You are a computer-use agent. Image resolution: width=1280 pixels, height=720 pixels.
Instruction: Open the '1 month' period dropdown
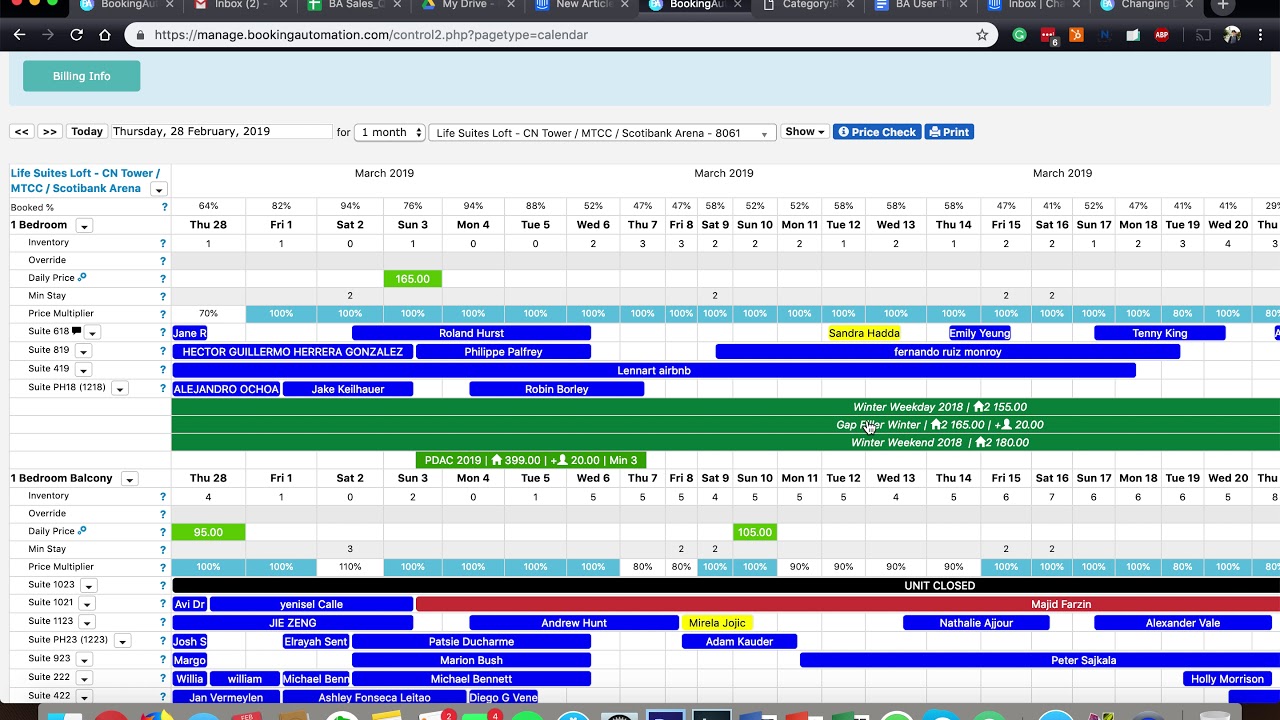391,132
